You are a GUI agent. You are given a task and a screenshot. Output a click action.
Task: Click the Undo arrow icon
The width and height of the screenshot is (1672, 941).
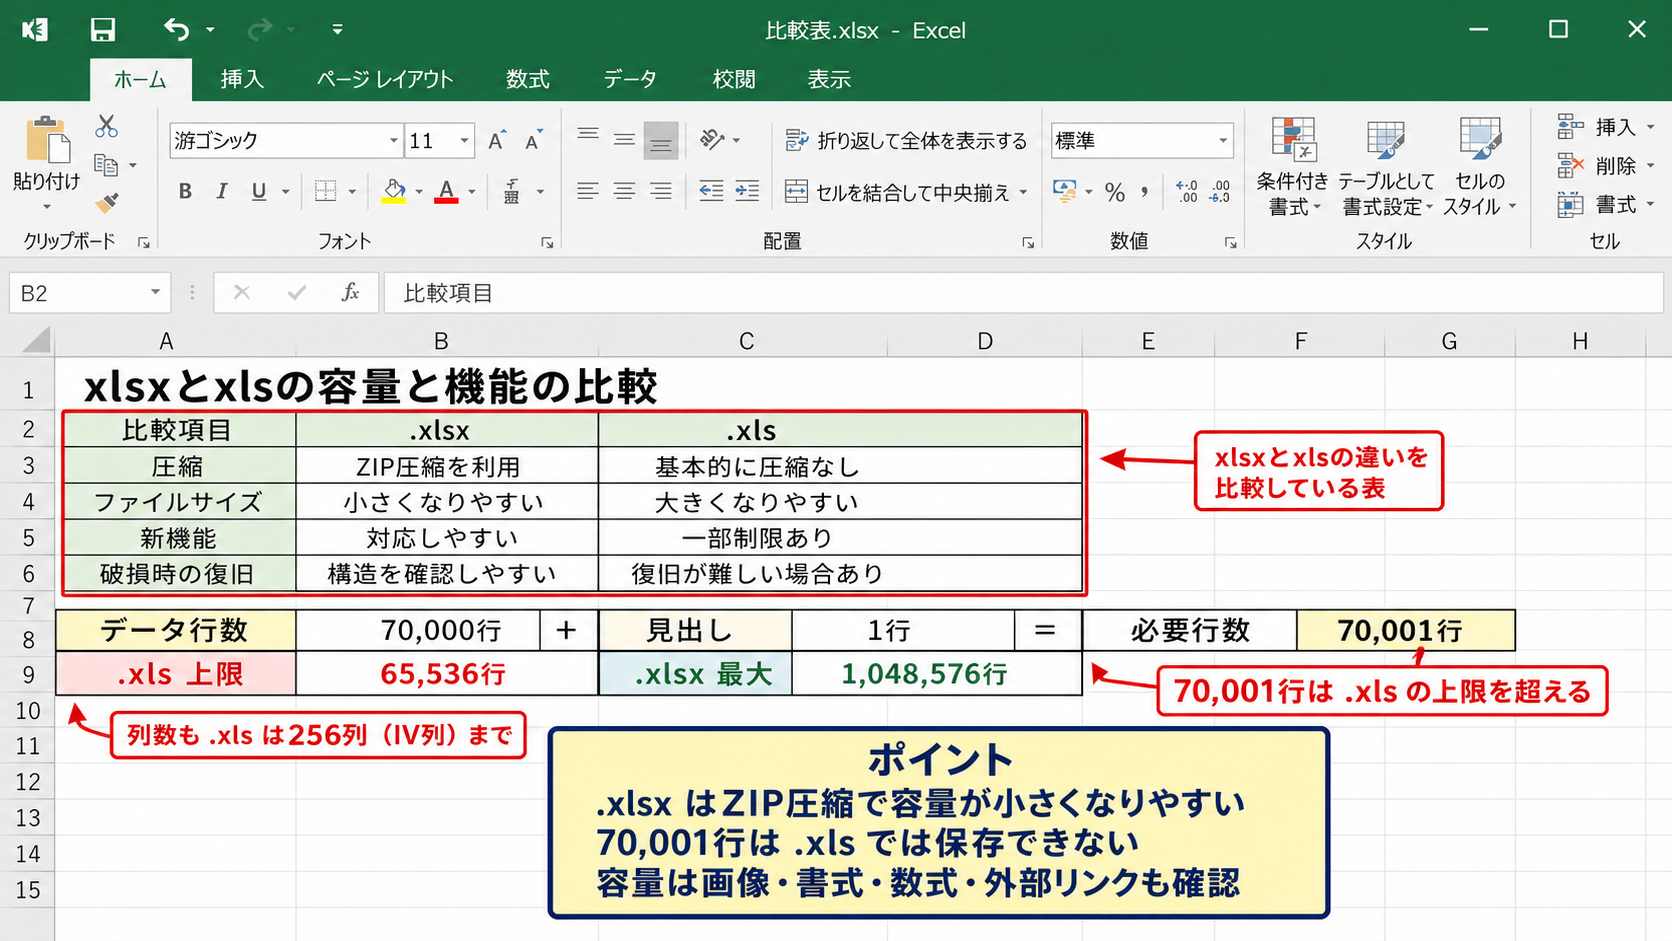click(176, 30)
